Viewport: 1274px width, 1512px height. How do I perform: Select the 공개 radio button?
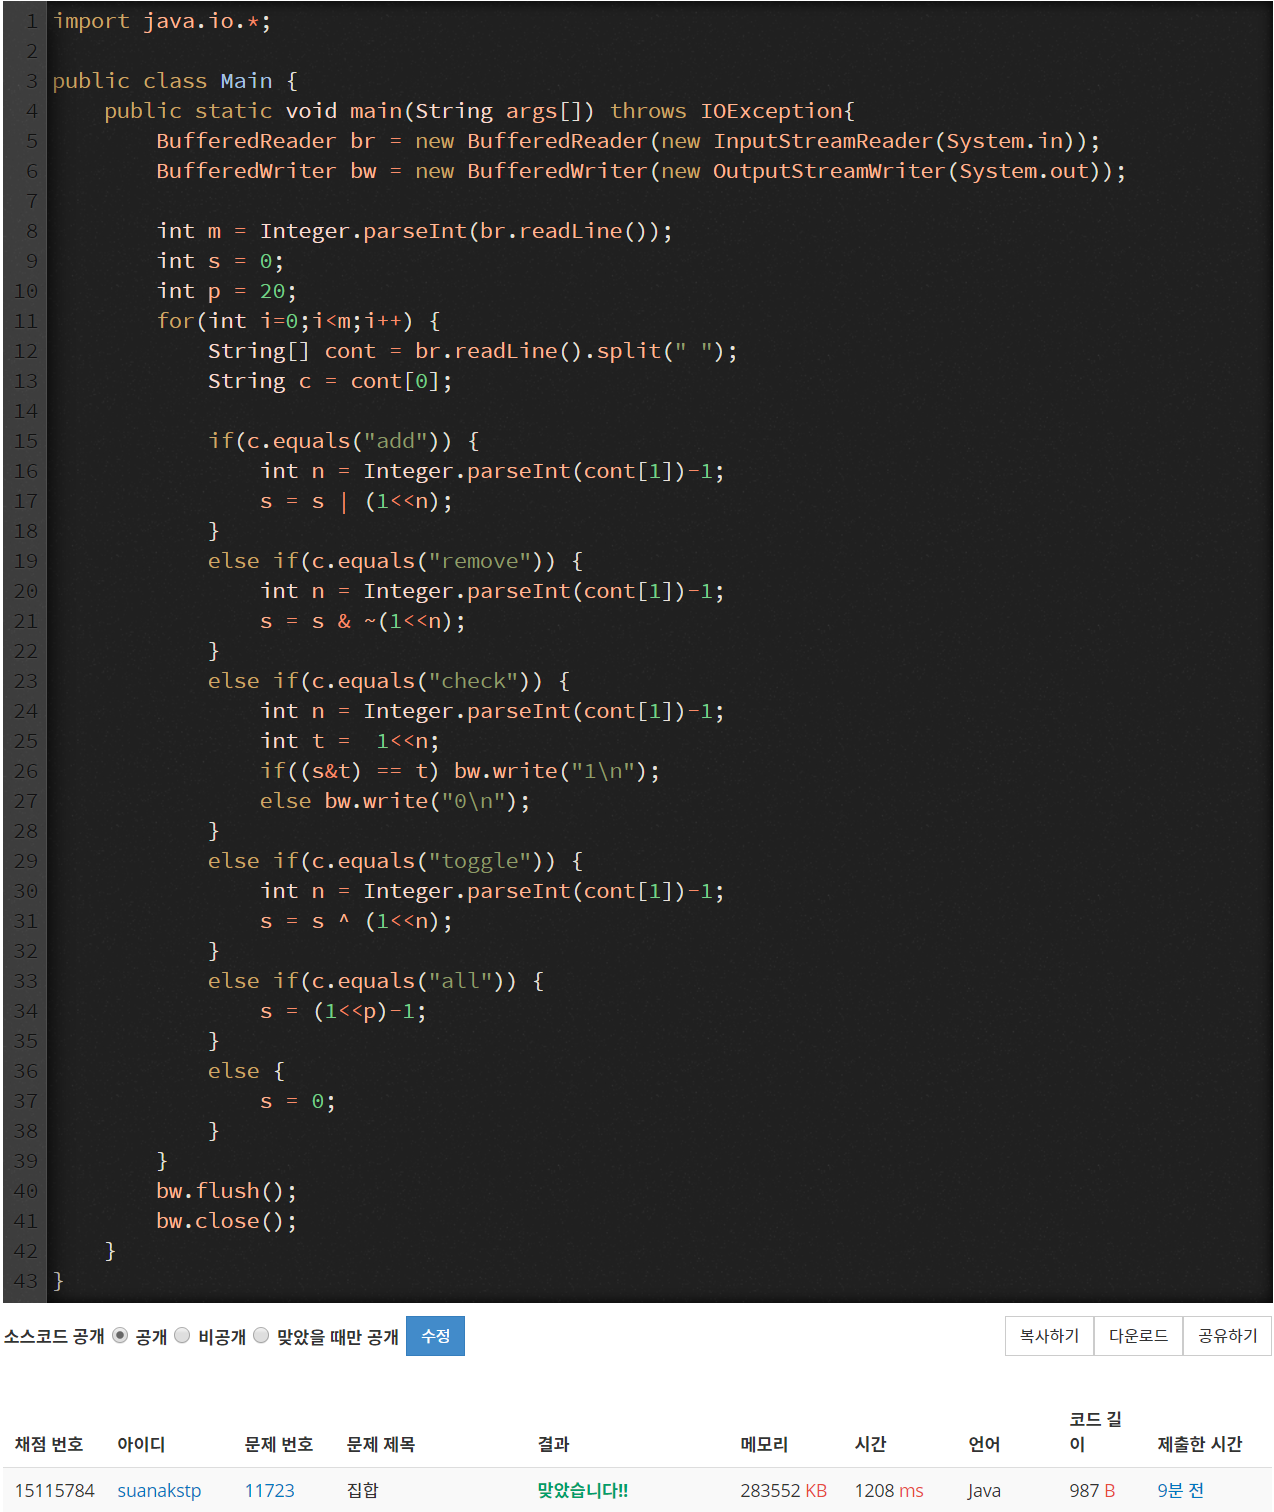(x=120, y=1335)
